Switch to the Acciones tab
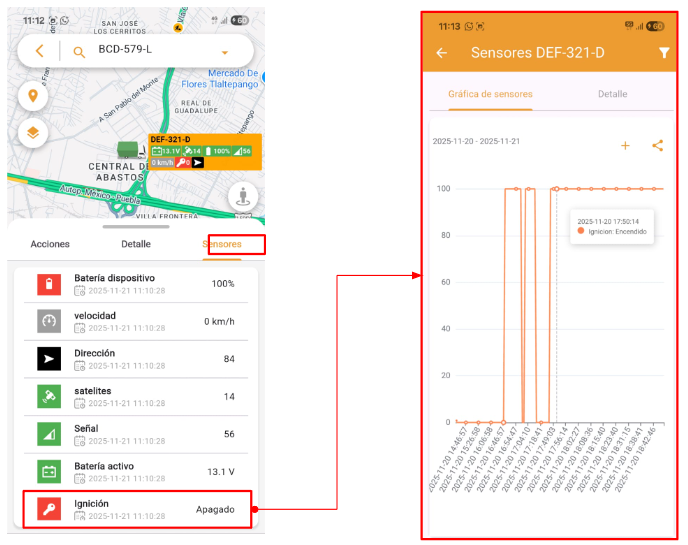The height and width of the screenshot is (545, 688). click(50, 244)
